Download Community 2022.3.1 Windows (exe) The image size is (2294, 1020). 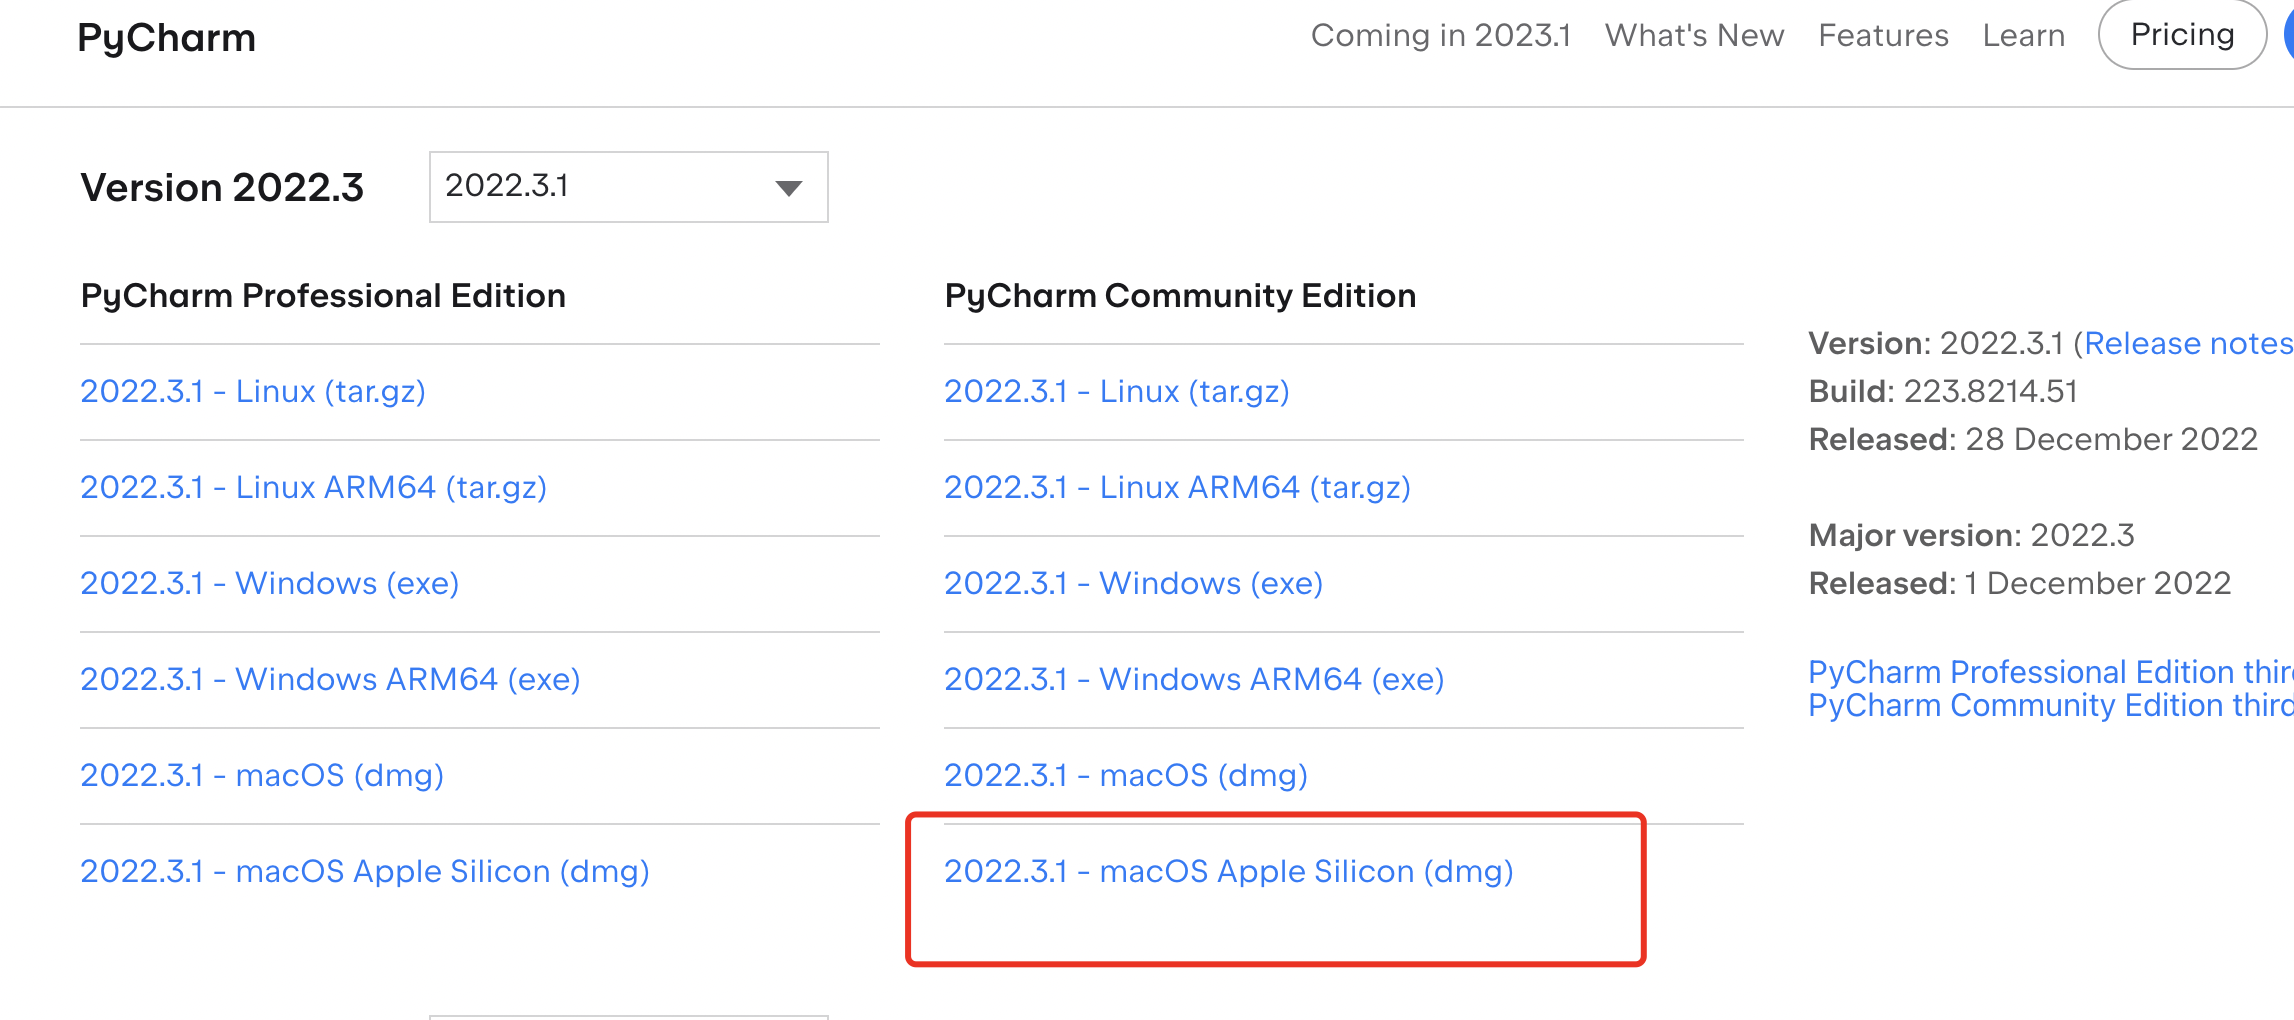click(1133, 583)
